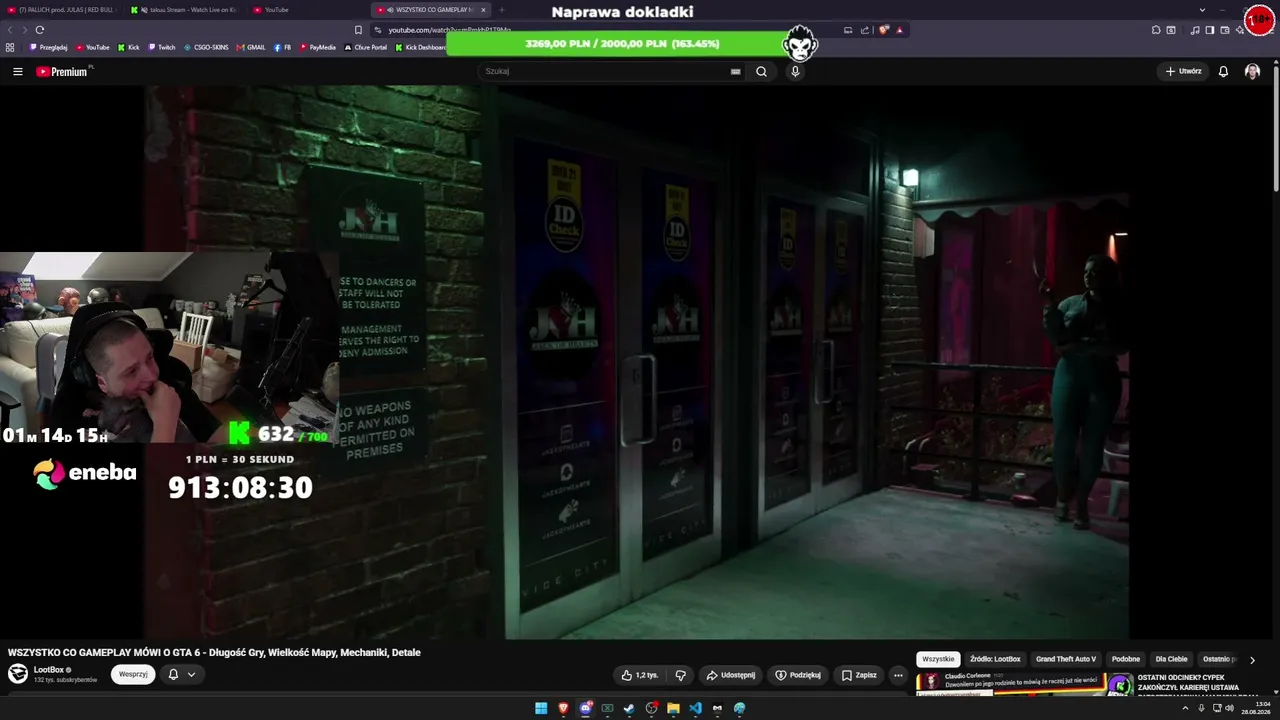The image size is (1280, 720).
Task: Like the video with 1,2 tys.
Action: pos(640,675)
